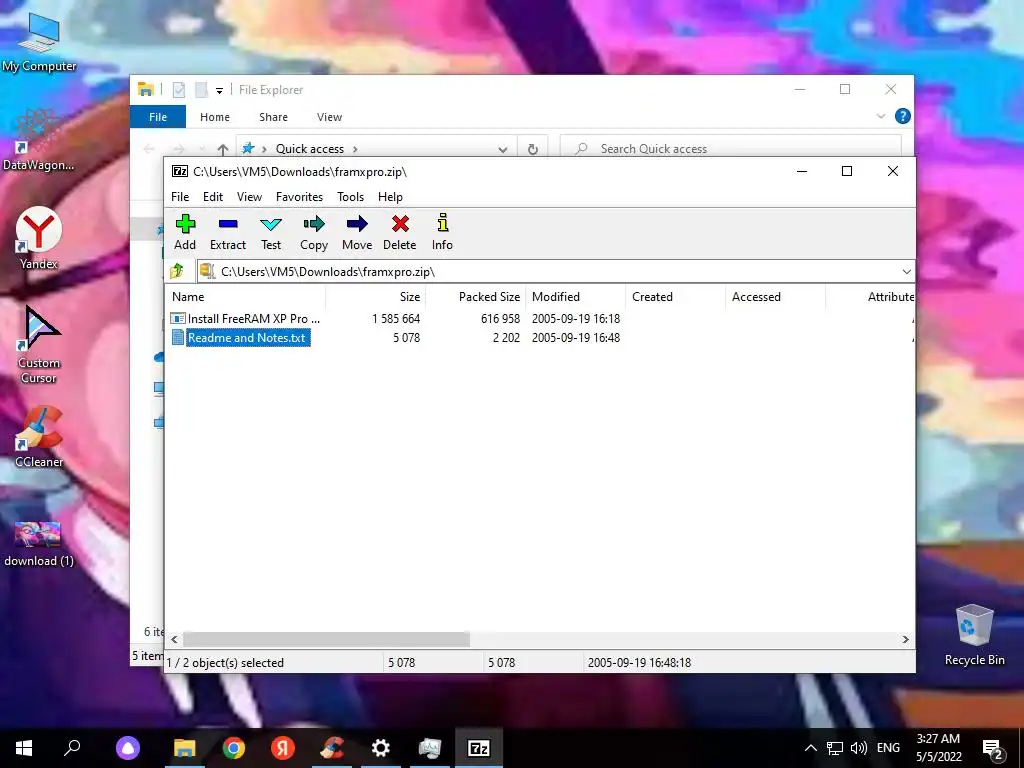
Task: Sort by Packed Size column
Action: pyautogui.click(x=475, y=296)
